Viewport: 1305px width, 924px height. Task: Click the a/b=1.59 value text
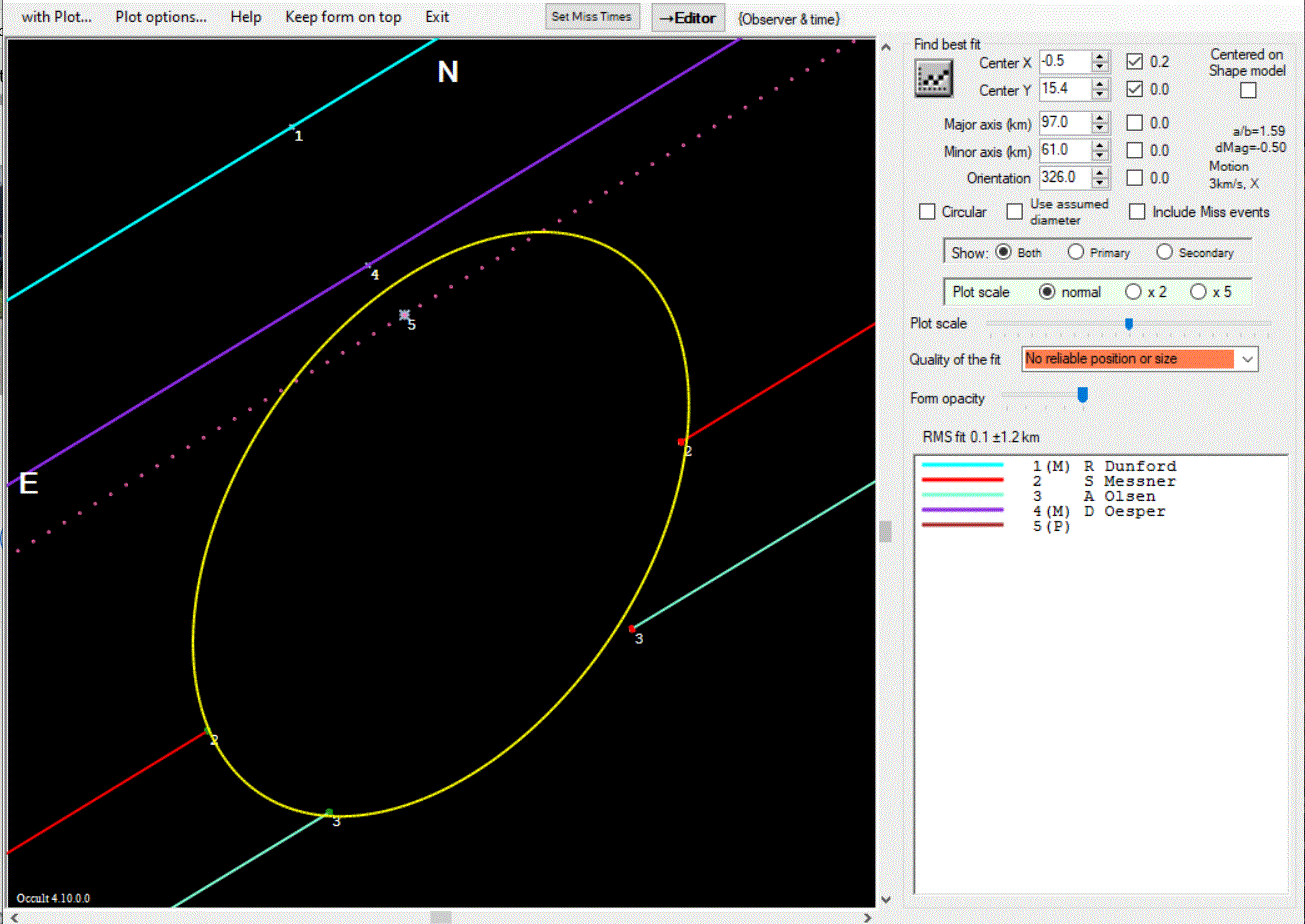tap(1259, 130)
